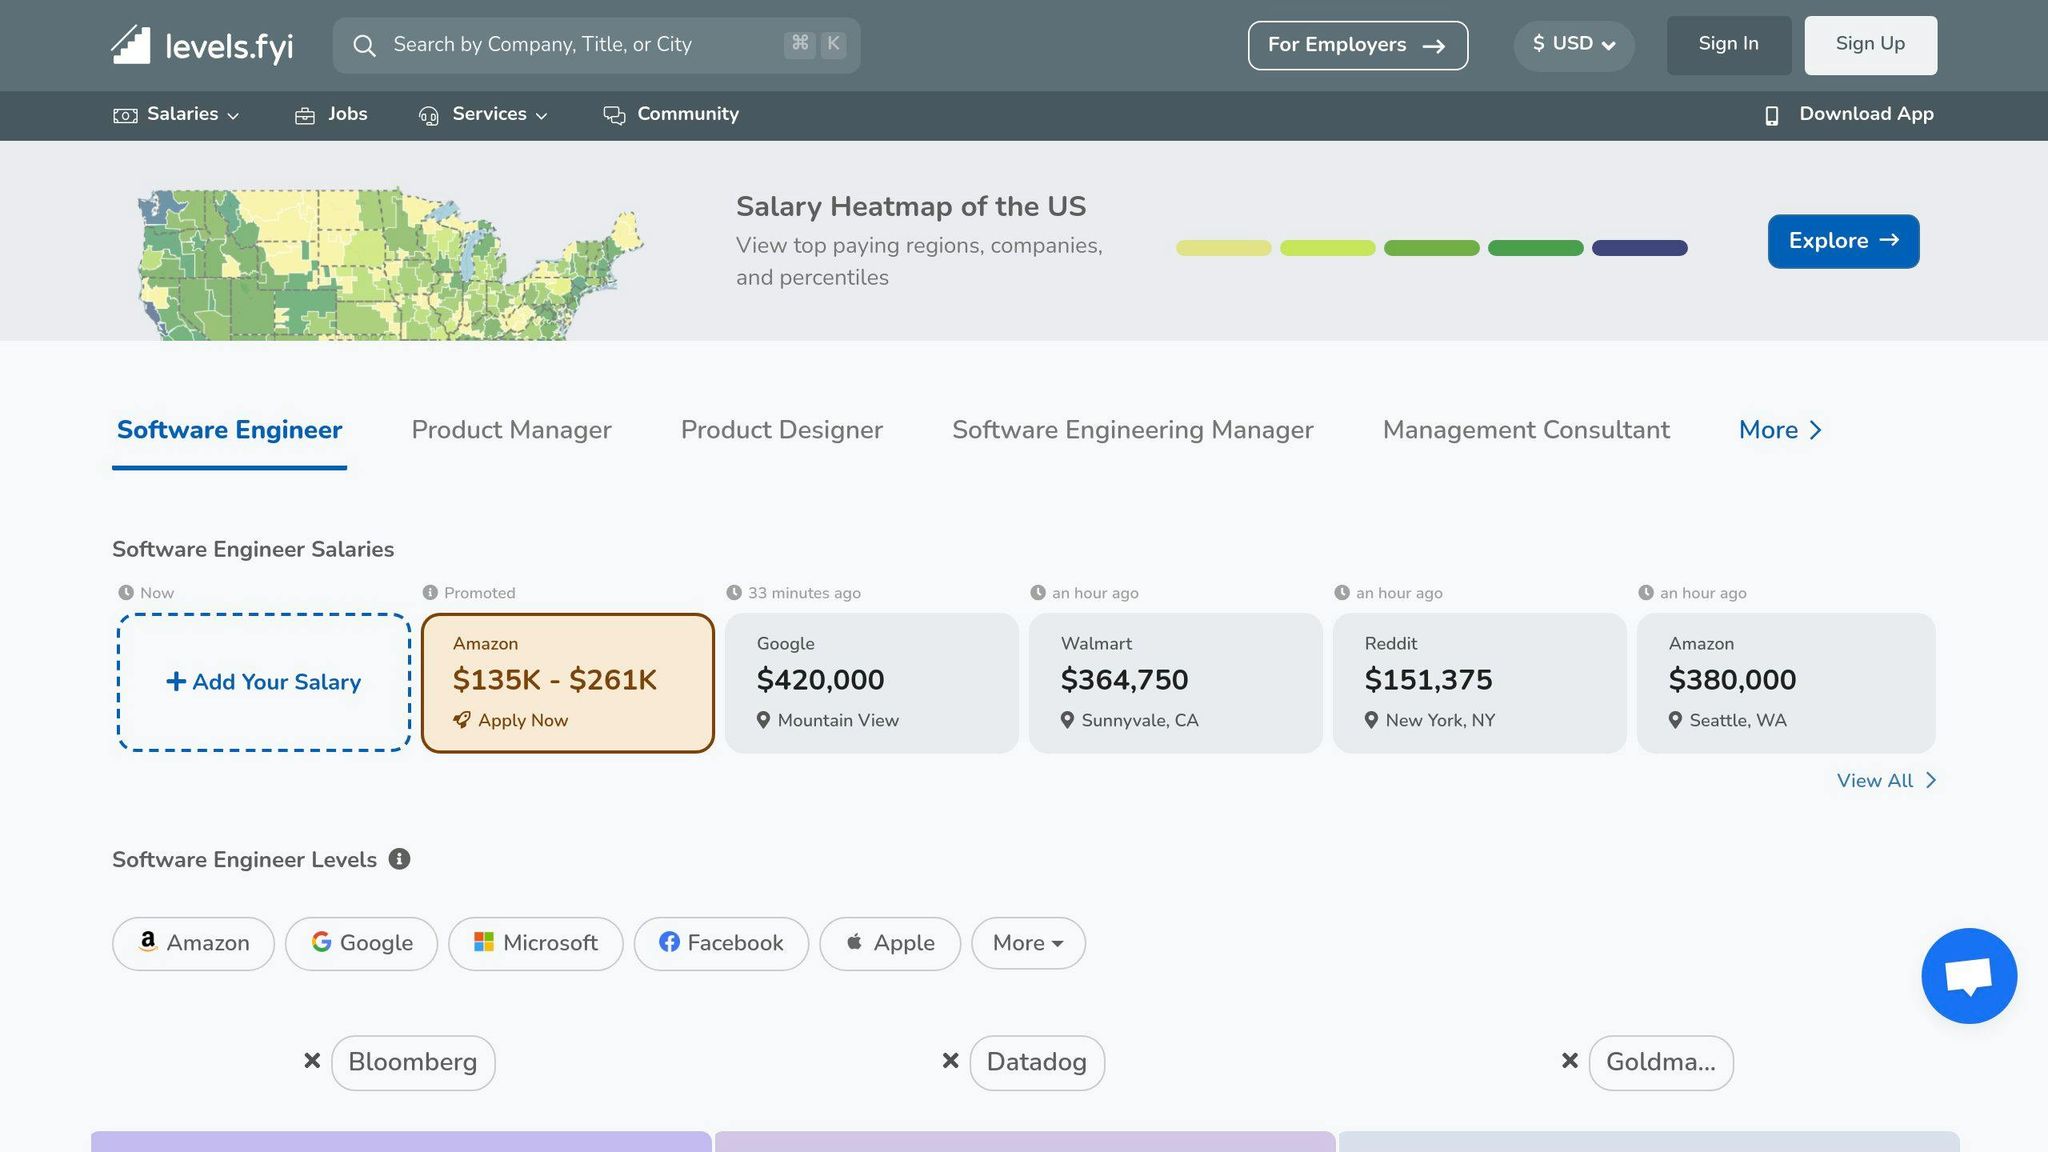
Task: Click the info icon beside Software Engineer Levels
Action: pos(399,859)
